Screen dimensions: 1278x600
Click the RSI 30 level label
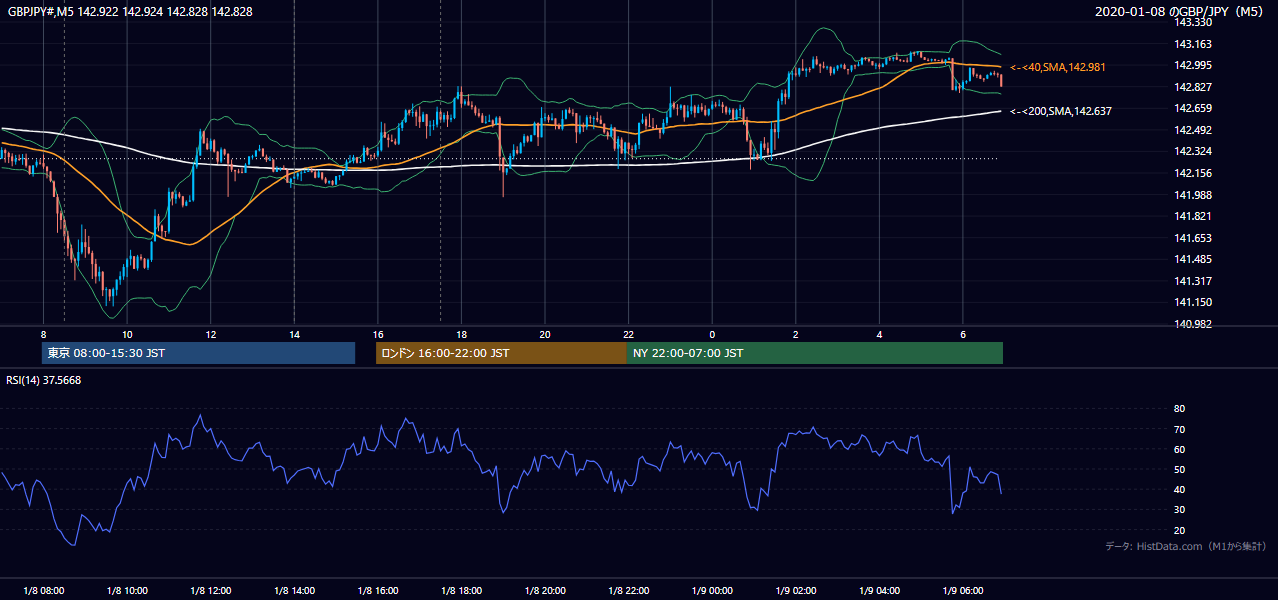coord(1179,510)
